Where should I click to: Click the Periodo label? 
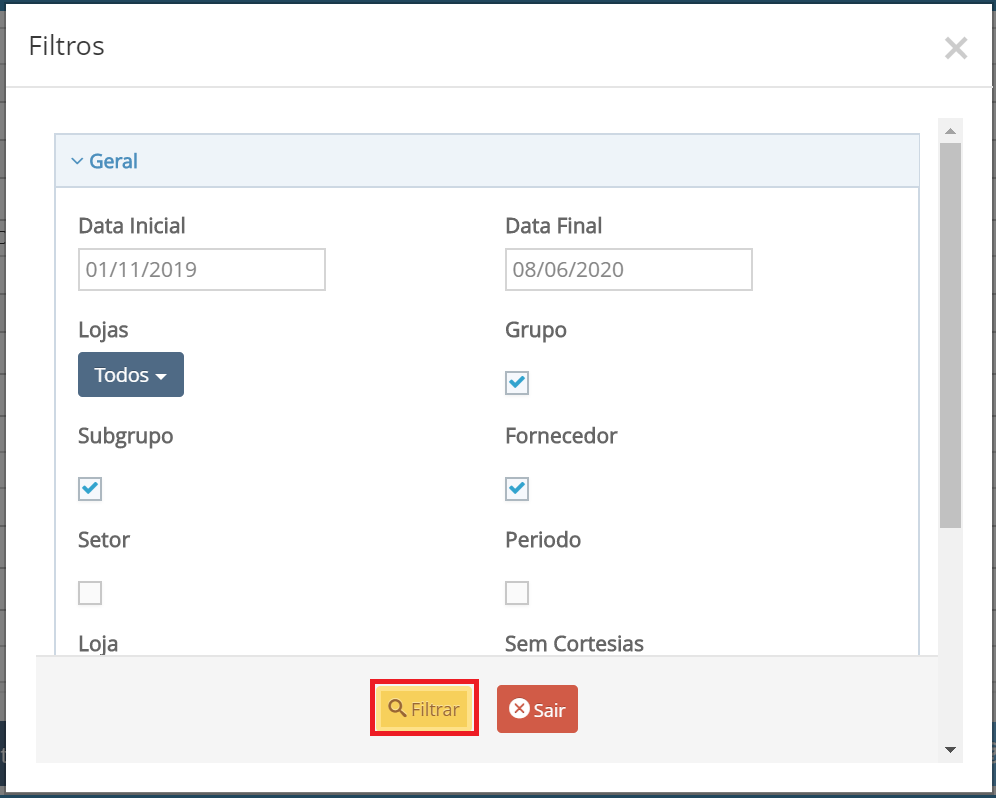(x=542, y=540)
